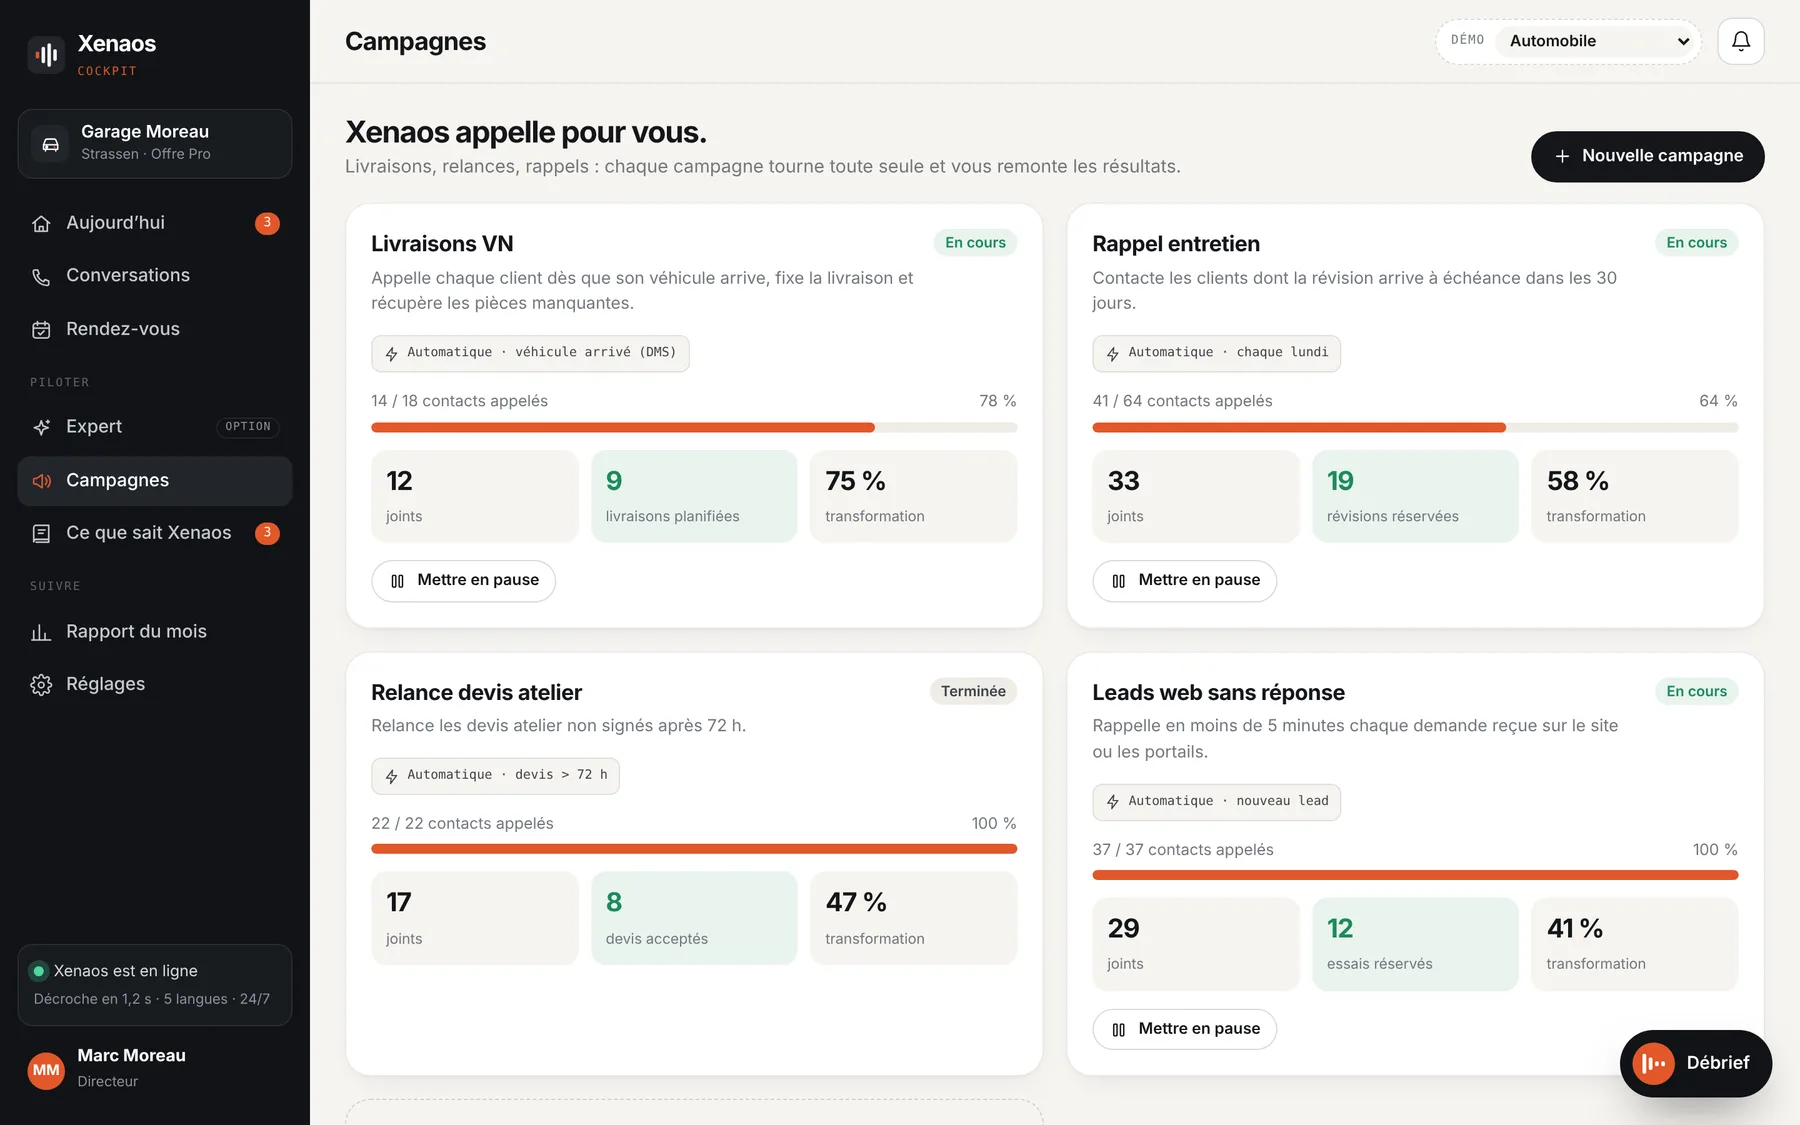Screen dimensions: 1800x1125
Task: Pause the Livraisons VN campaign
Action: pos(464,580)
